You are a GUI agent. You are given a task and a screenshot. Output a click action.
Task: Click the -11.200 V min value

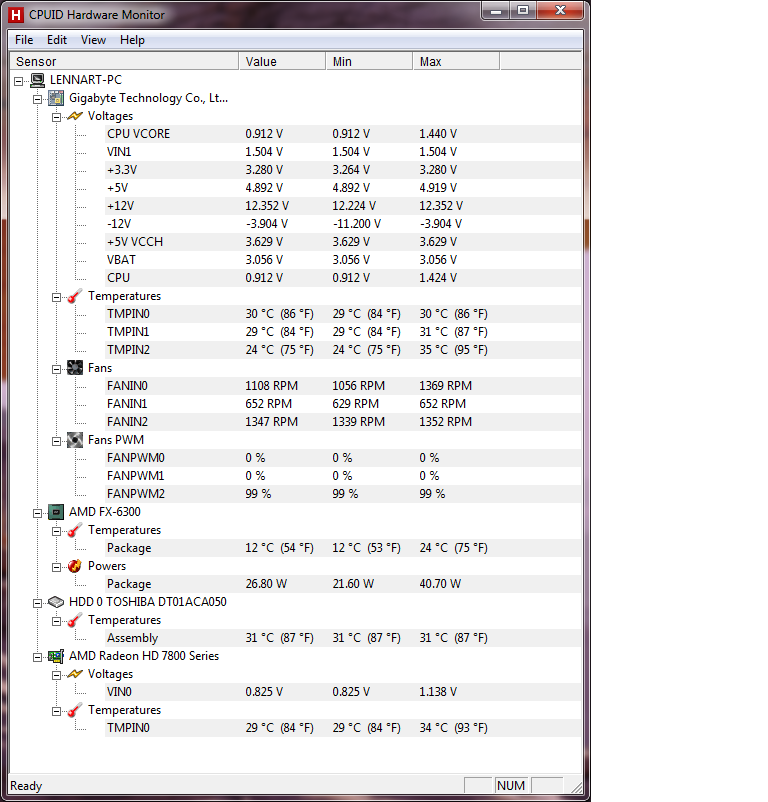pos(357,224)
